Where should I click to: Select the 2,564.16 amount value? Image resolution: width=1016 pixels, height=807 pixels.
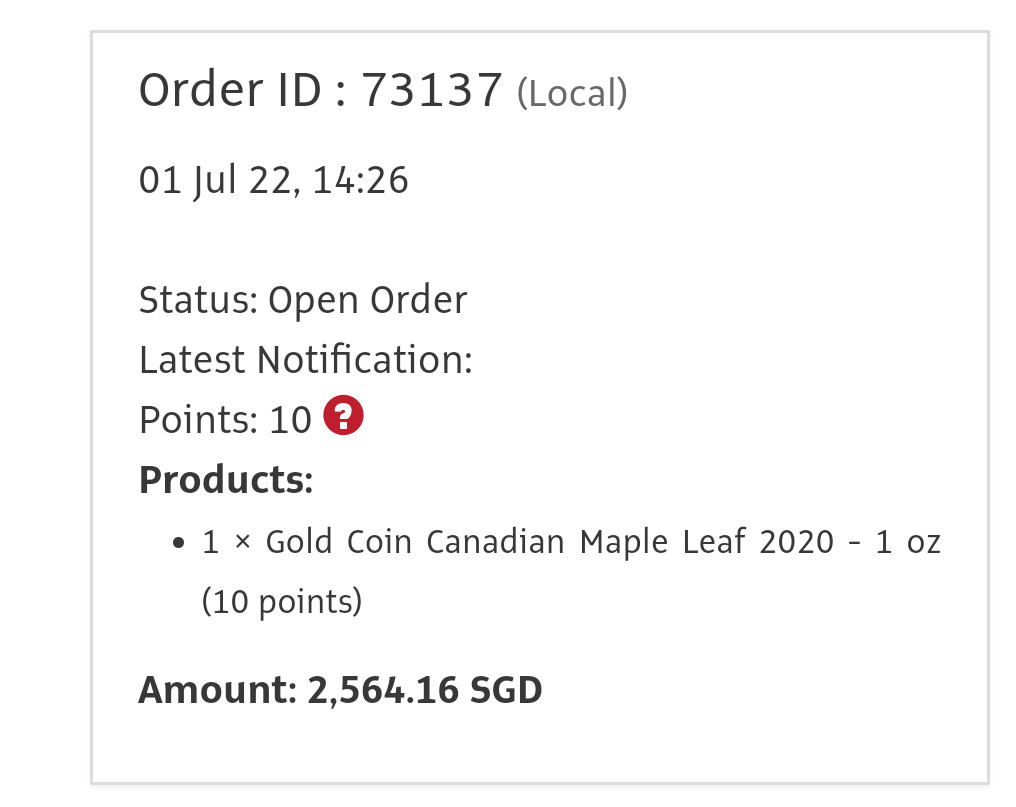pyautogui.click(x=383, y=690)
